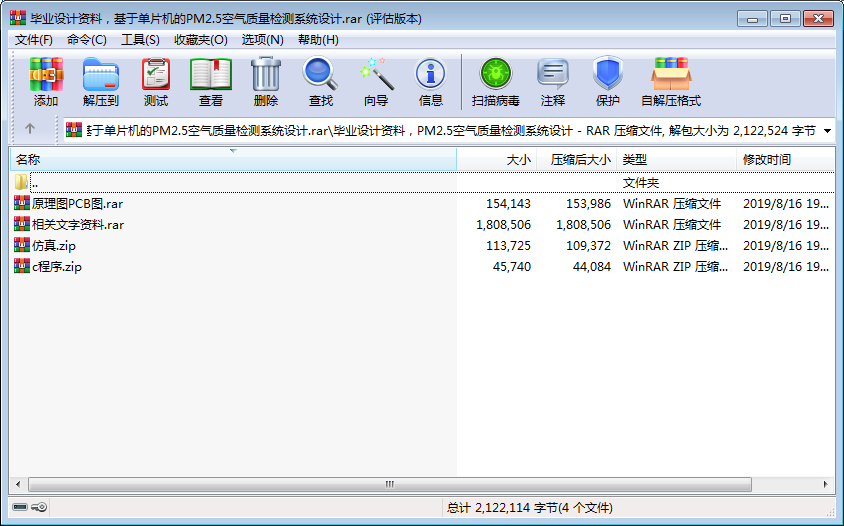Click the Delete (删除) trash icon
The width and height of the screenshot is (844, 526).
pyautogui.click(x=266, y=74)
